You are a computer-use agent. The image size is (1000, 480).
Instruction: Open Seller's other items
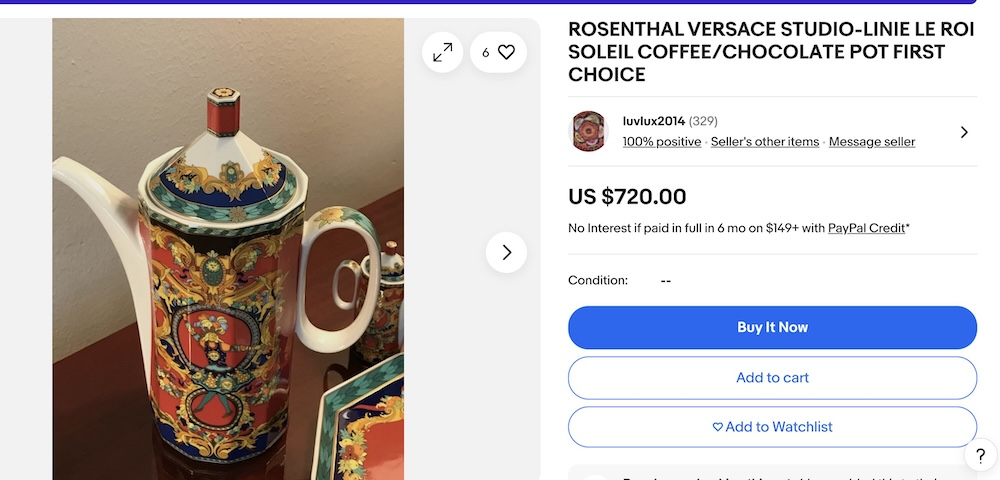click(x=764, y=142)
